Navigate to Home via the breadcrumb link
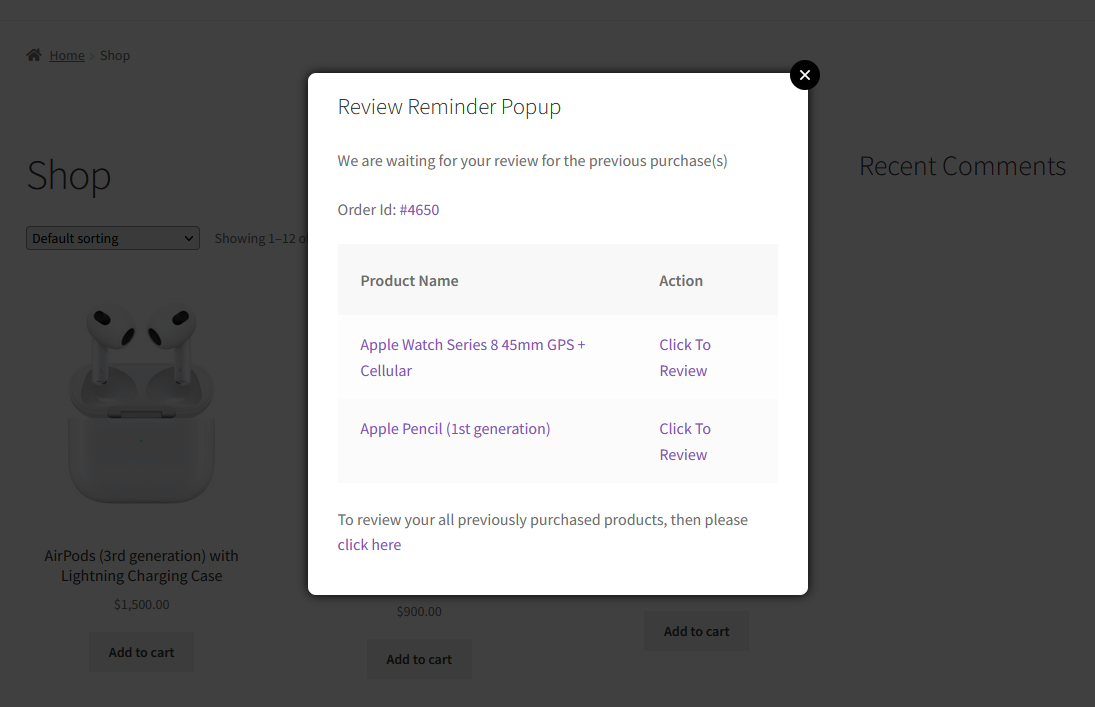 (67, 55)
